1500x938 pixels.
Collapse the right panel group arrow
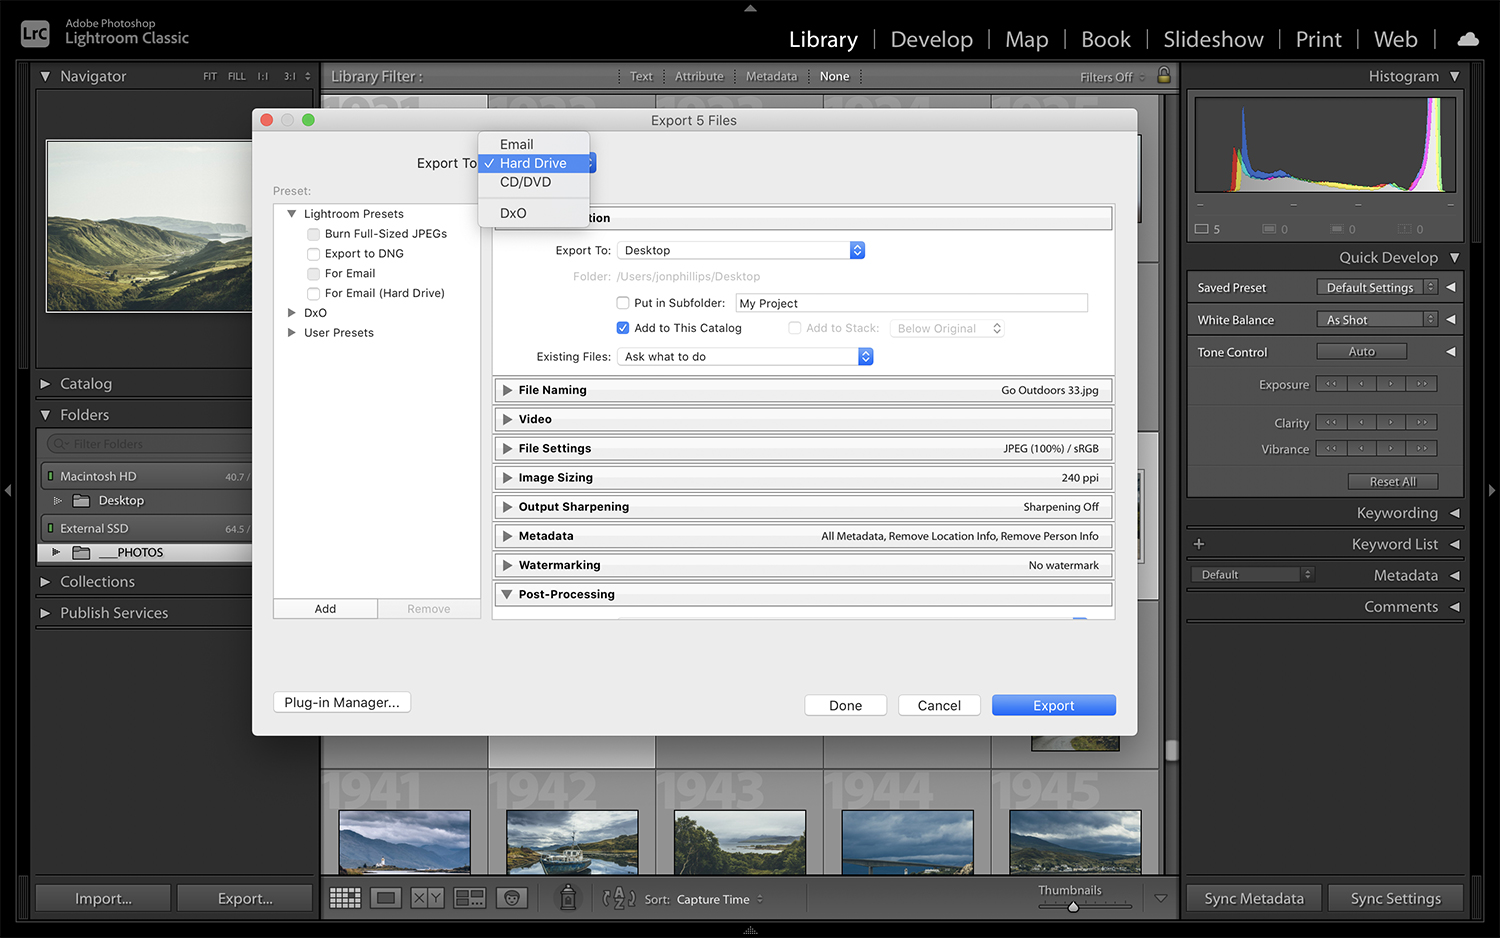[1492, 490]
